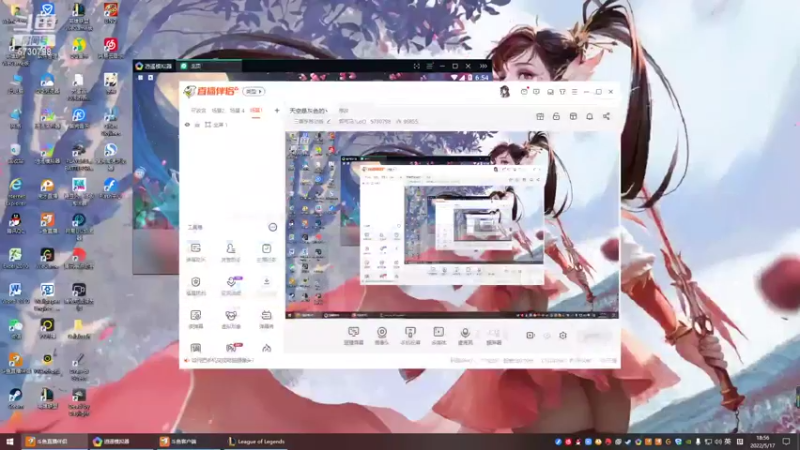Toggle visibility eye of the 全屏 source
This screenshot has width=800, height=450.
click(x=187, y=124)
